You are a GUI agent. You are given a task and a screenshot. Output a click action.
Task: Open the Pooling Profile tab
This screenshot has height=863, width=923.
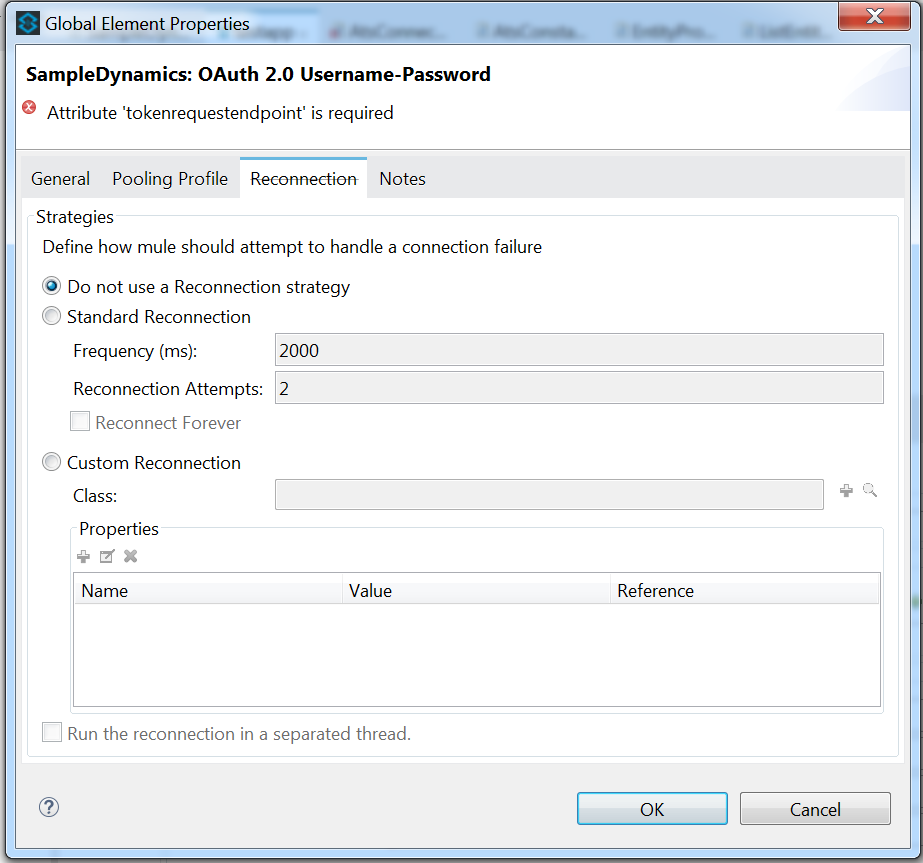[170, 179]
